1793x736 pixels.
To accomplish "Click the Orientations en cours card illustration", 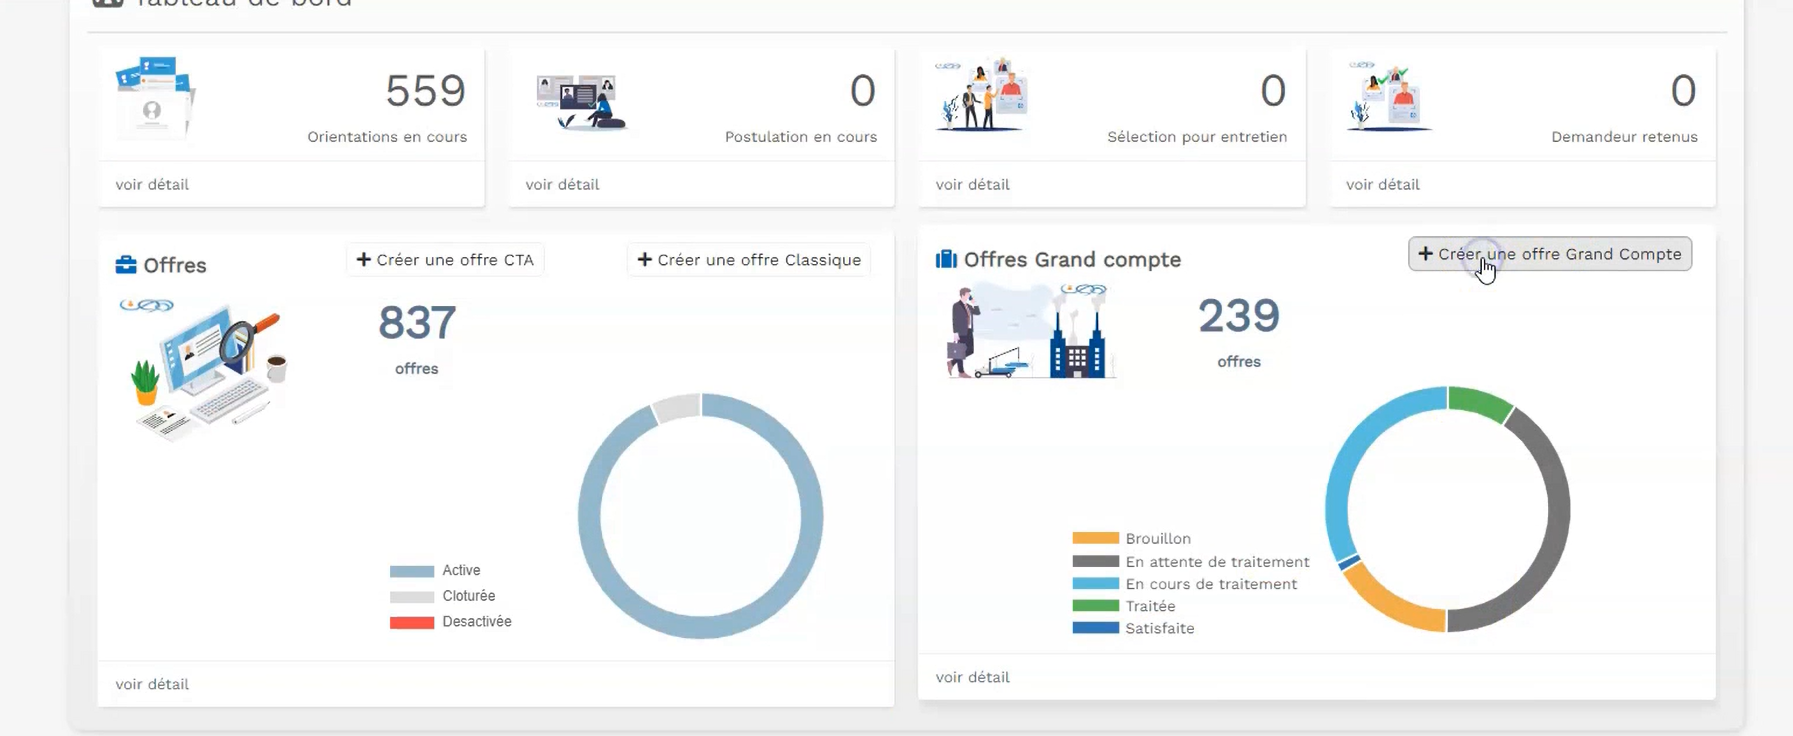I will tap(155, 97).
